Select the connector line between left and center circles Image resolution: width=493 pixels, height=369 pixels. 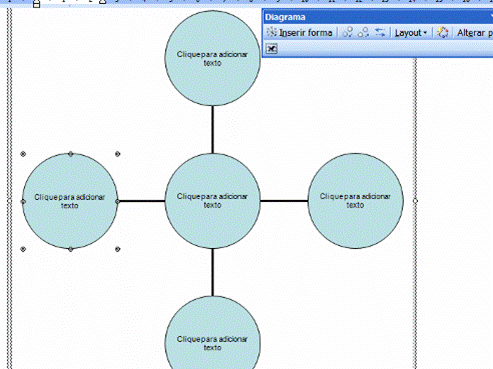(x=142, y=201)
